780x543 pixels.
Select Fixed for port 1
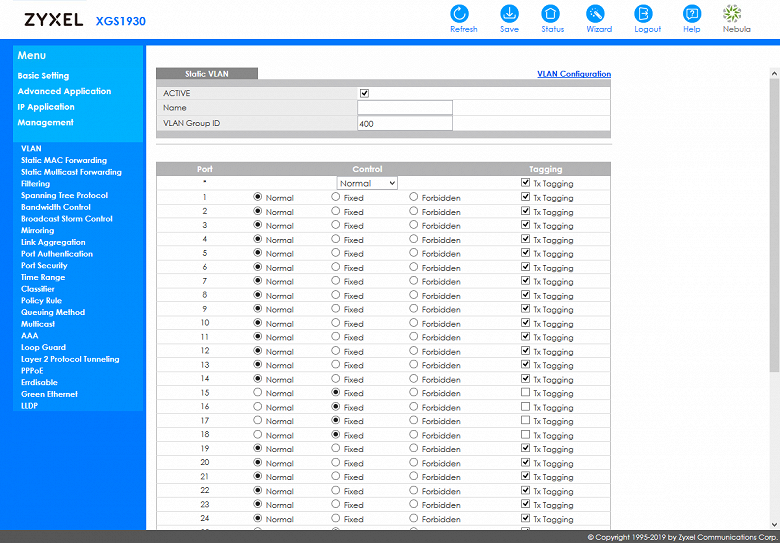coord(336,197)
